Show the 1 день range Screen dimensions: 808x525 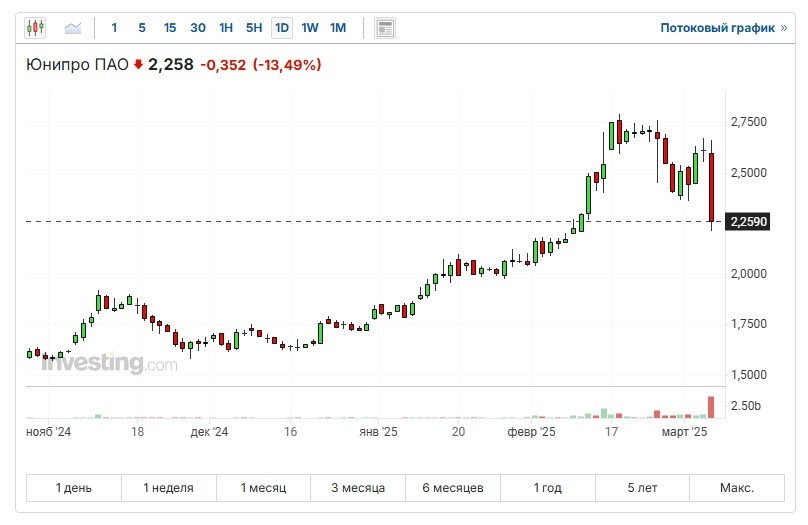coord(74,488)
